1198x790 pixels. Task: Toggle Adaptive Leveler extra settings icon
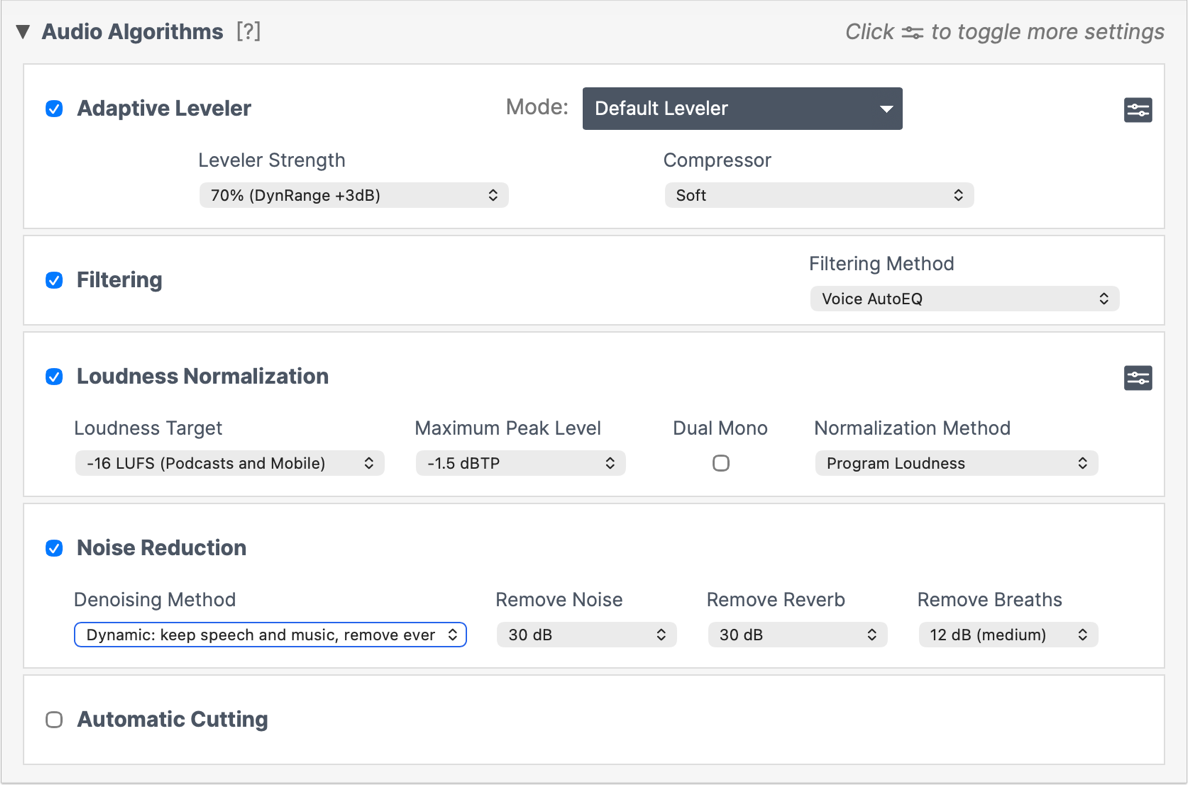point(1137,110)
